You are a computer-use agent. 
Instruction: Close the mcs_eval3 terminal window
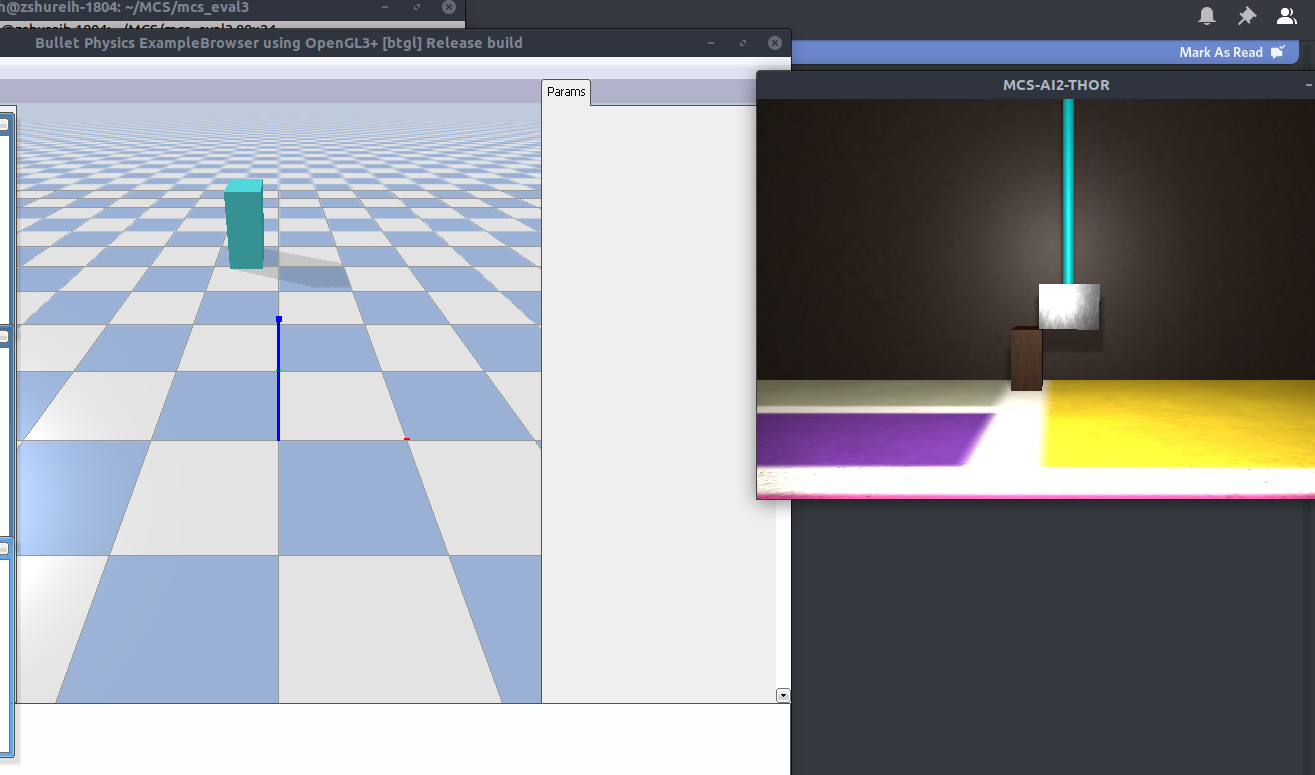click(x=448, y=7)
